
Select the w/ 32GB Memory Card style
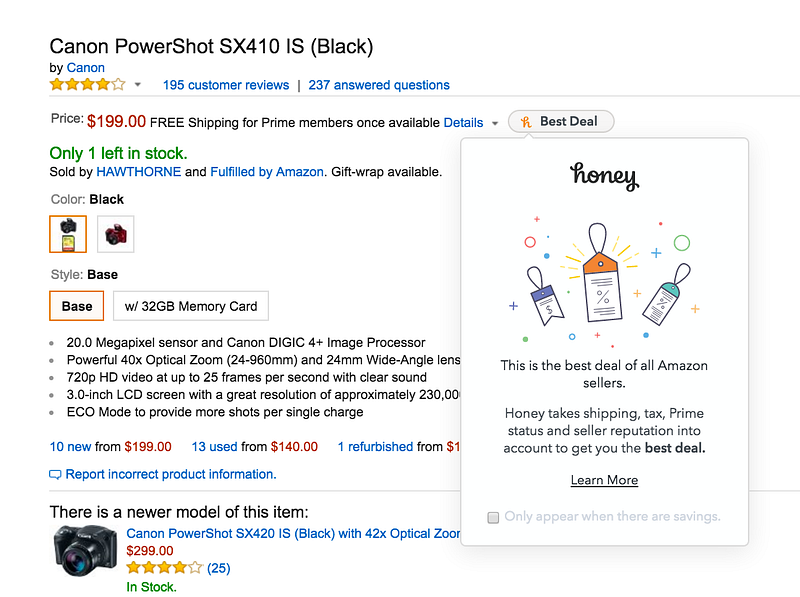click(x=190, y=306)
